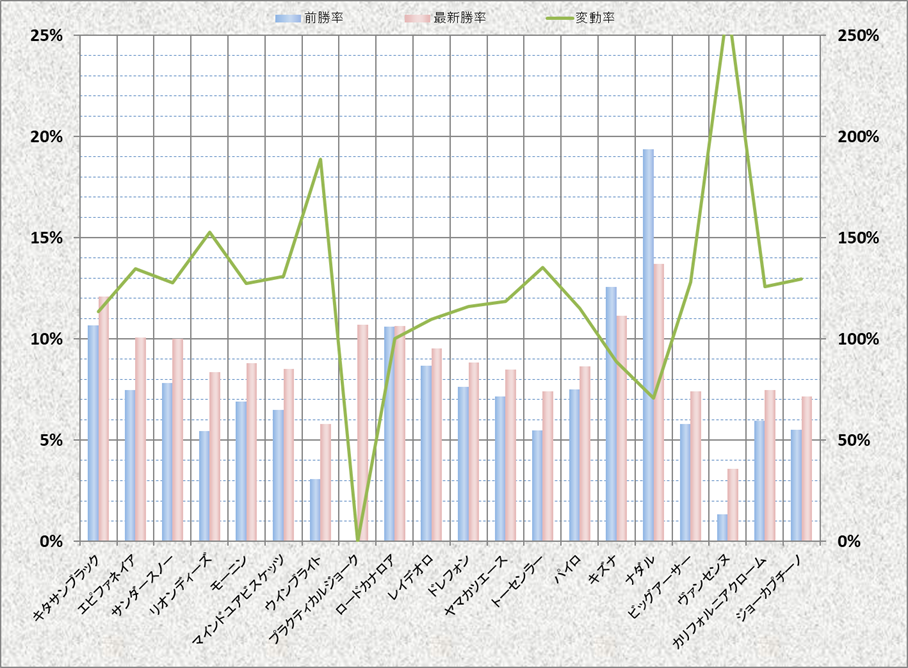Click the blue bar for ウインブライト
The width and height of the screenshot is (908, 668).
click(x=315, y=510)
